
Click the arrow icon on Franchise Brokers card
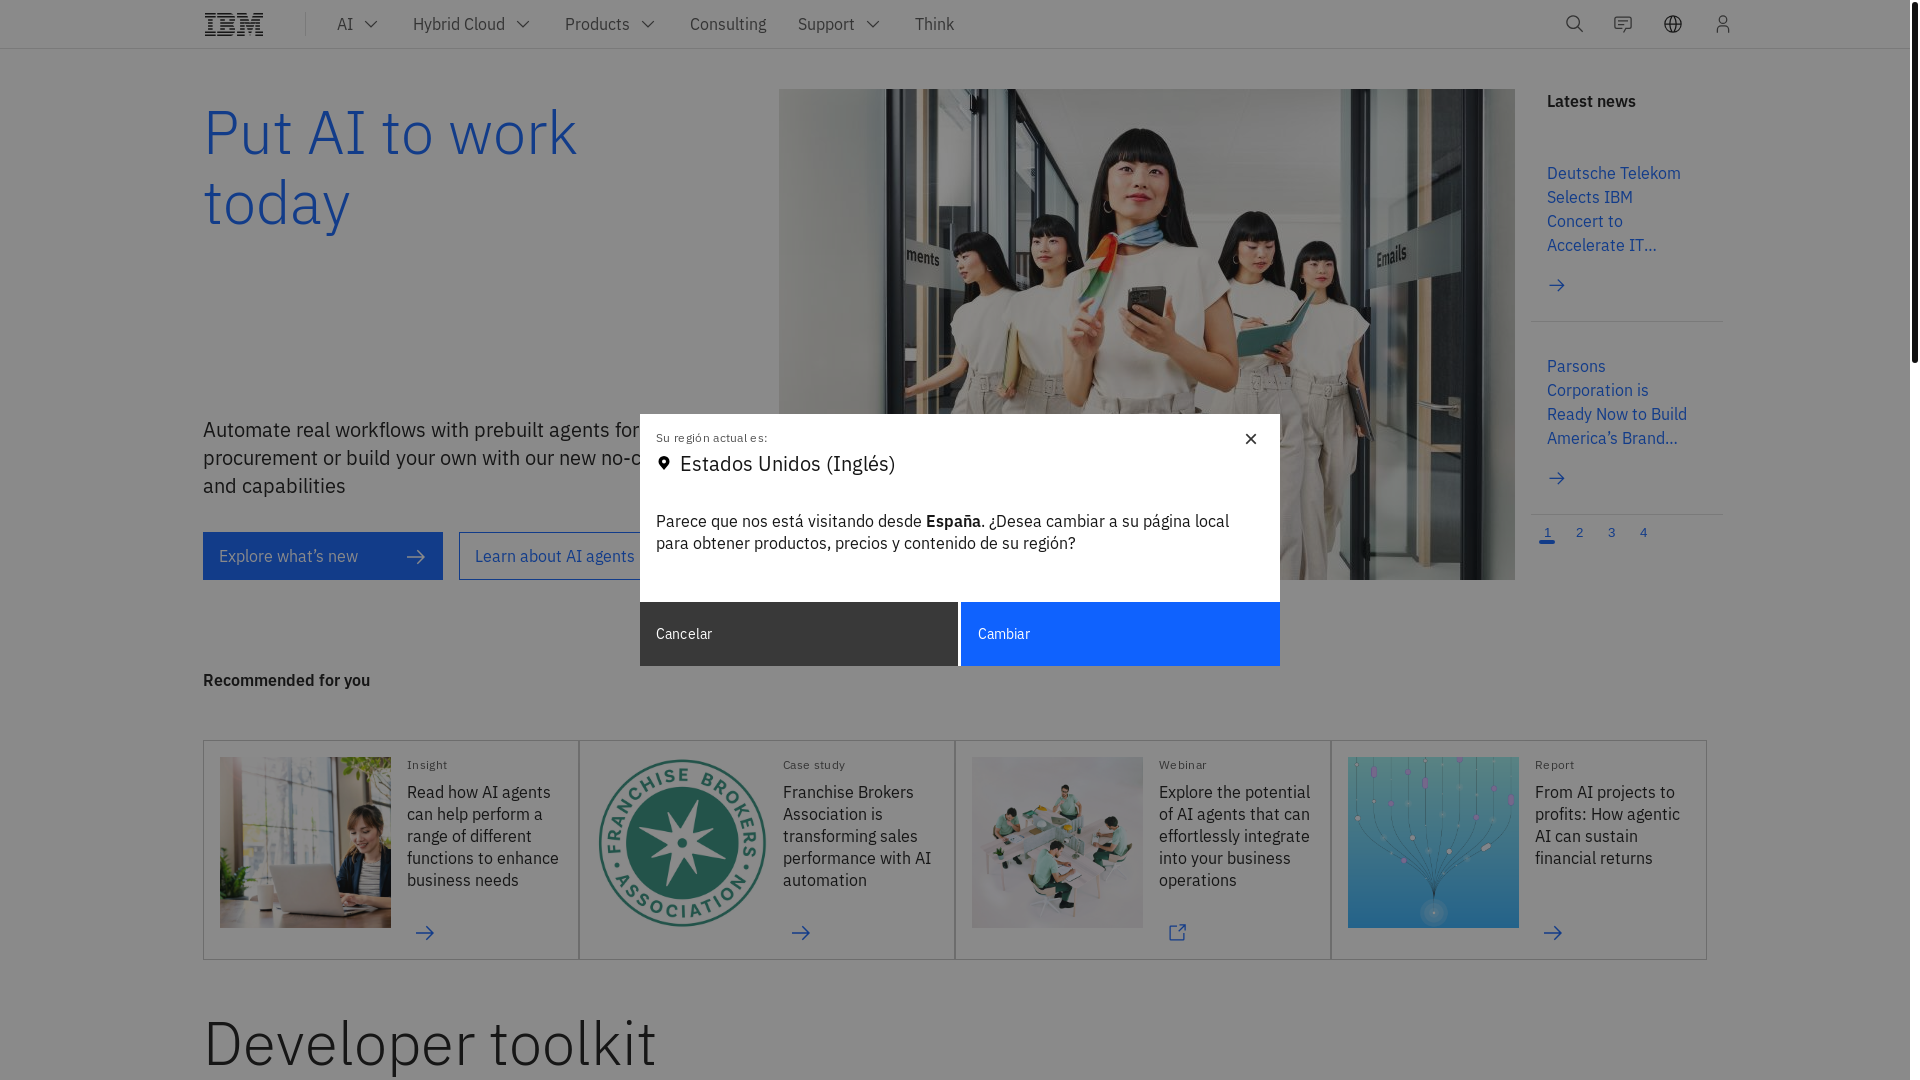click(801, 933)
